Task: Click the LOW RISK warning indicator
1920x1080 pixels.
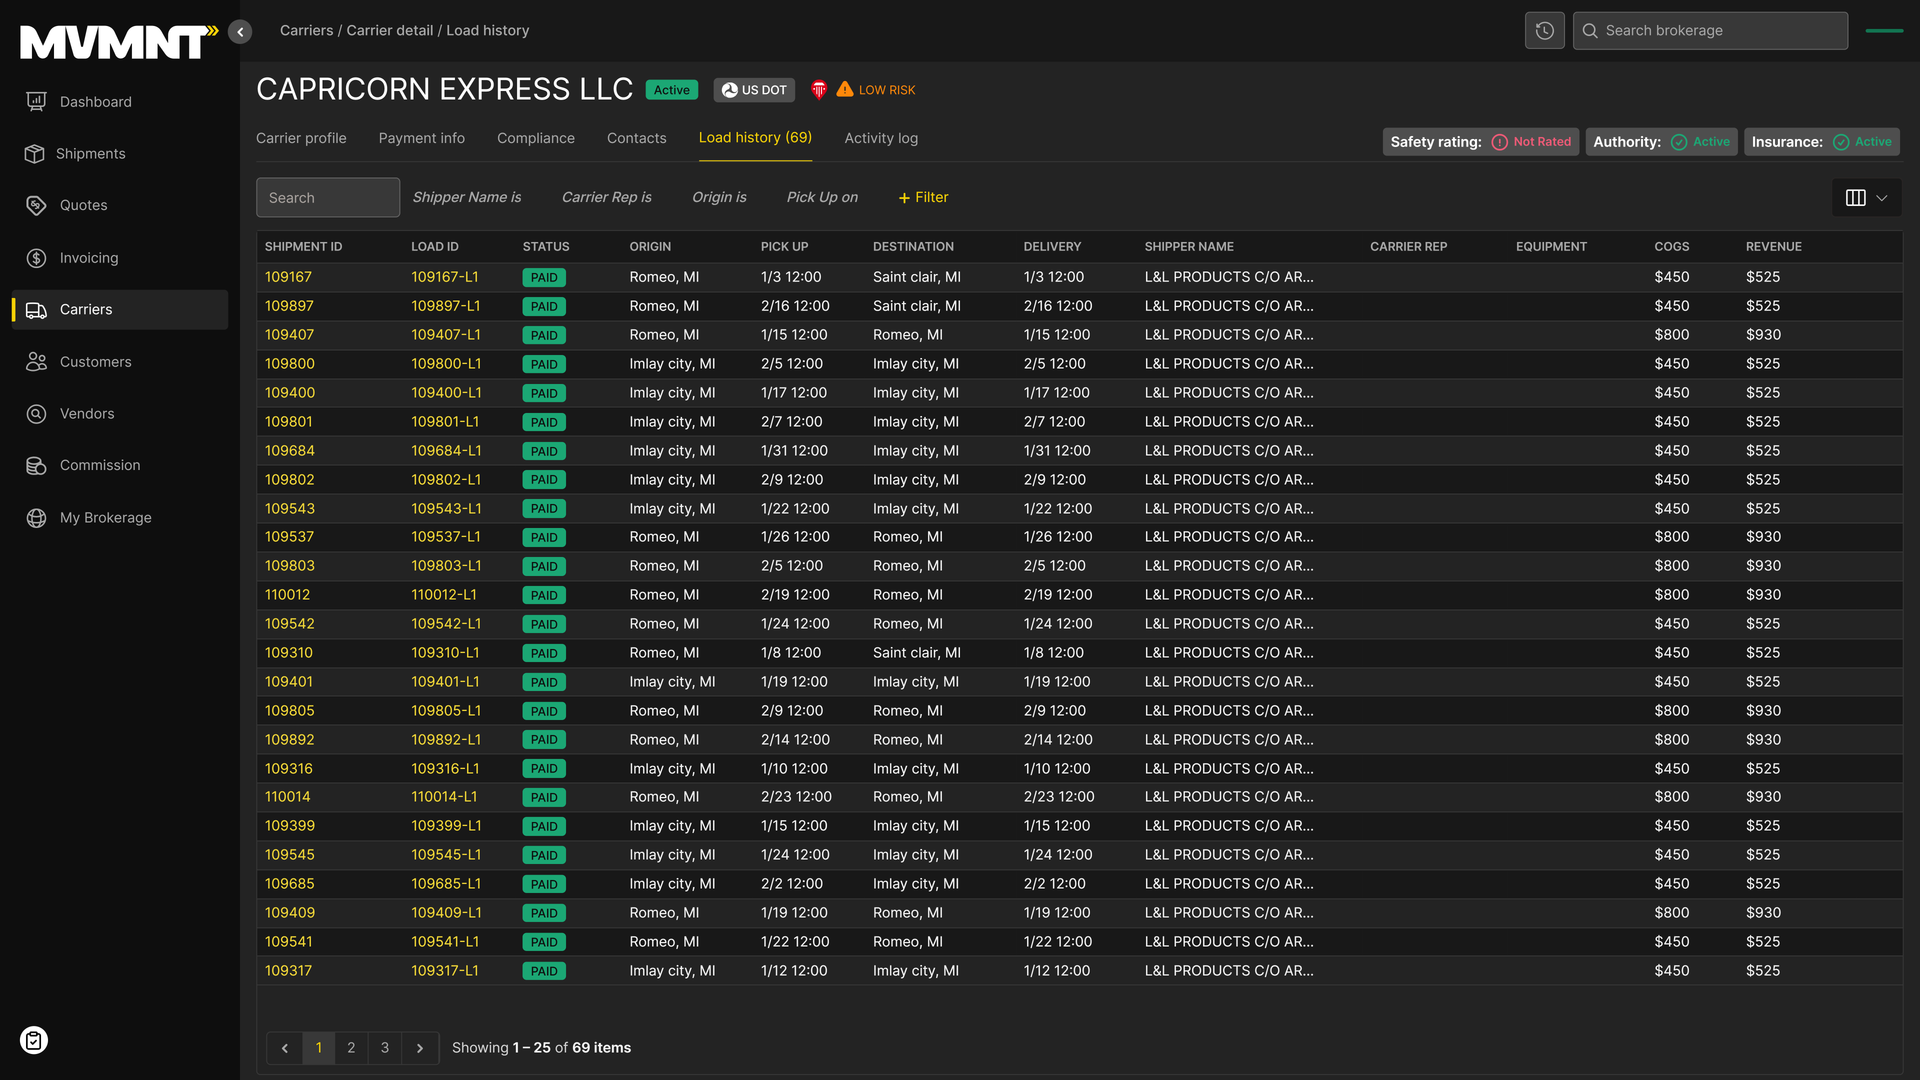Action: point(876,90)
